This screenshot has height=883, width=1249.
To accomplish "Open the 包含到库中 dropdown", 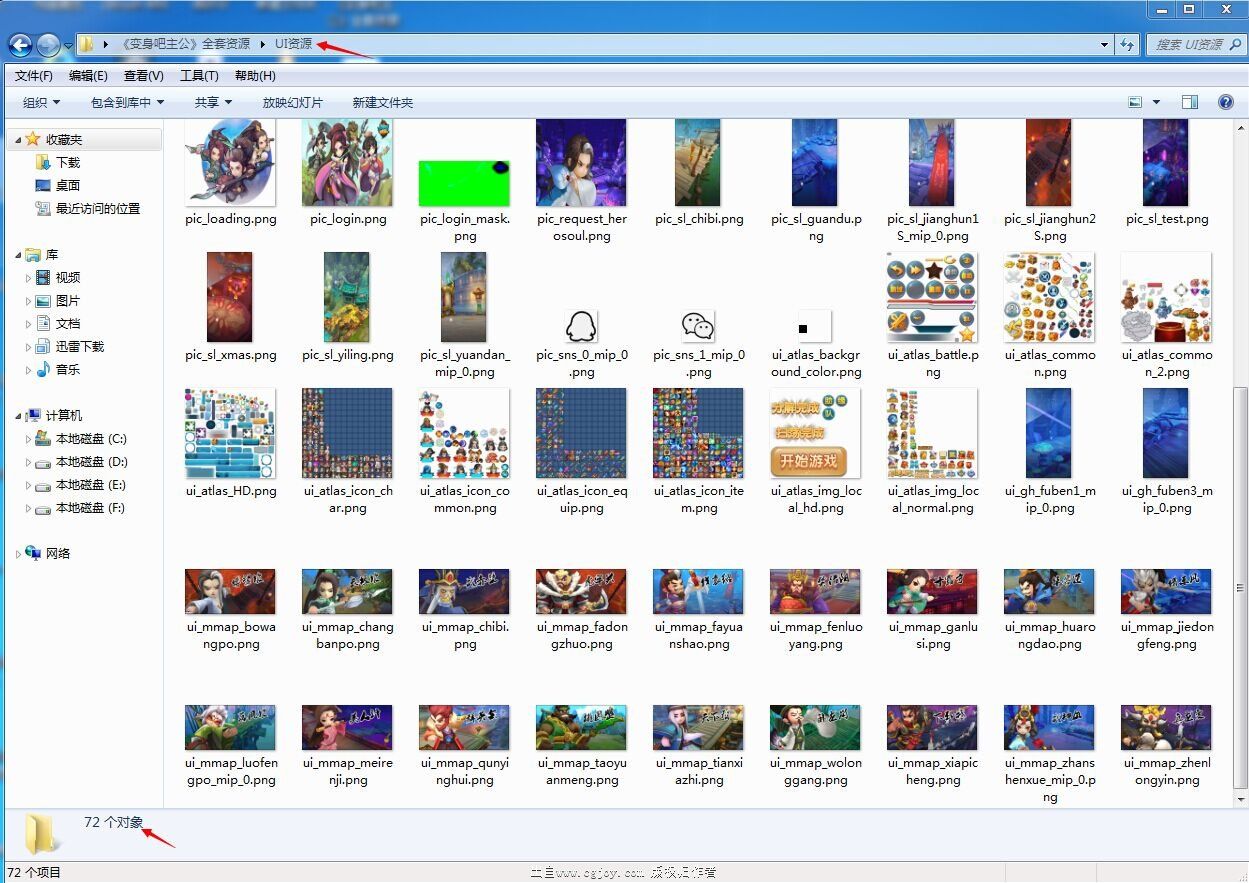I will (127, 102).
